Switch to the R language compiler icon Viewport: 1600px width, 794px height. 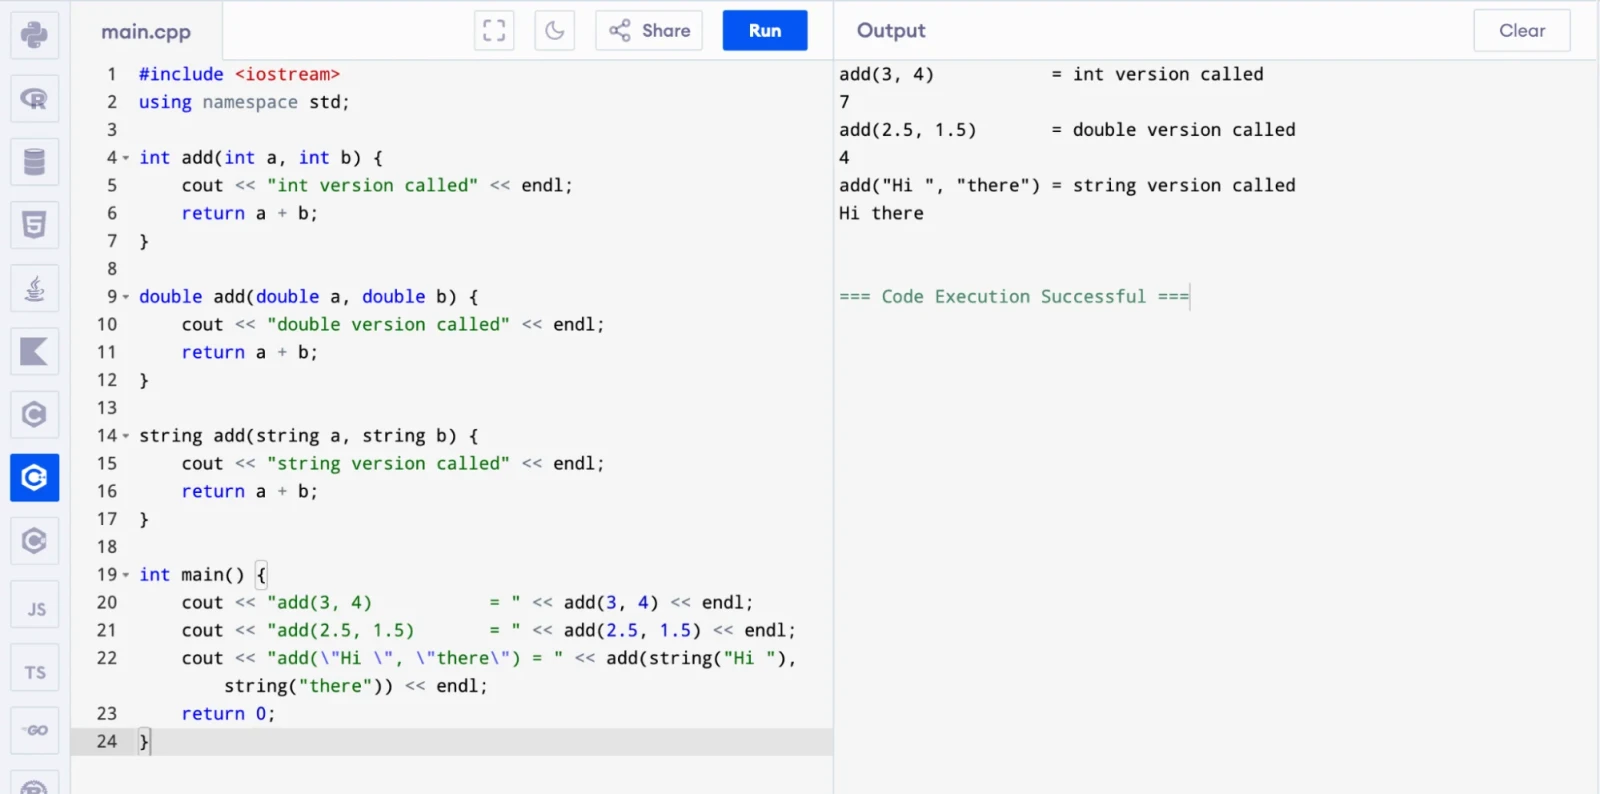click(35, 99)
